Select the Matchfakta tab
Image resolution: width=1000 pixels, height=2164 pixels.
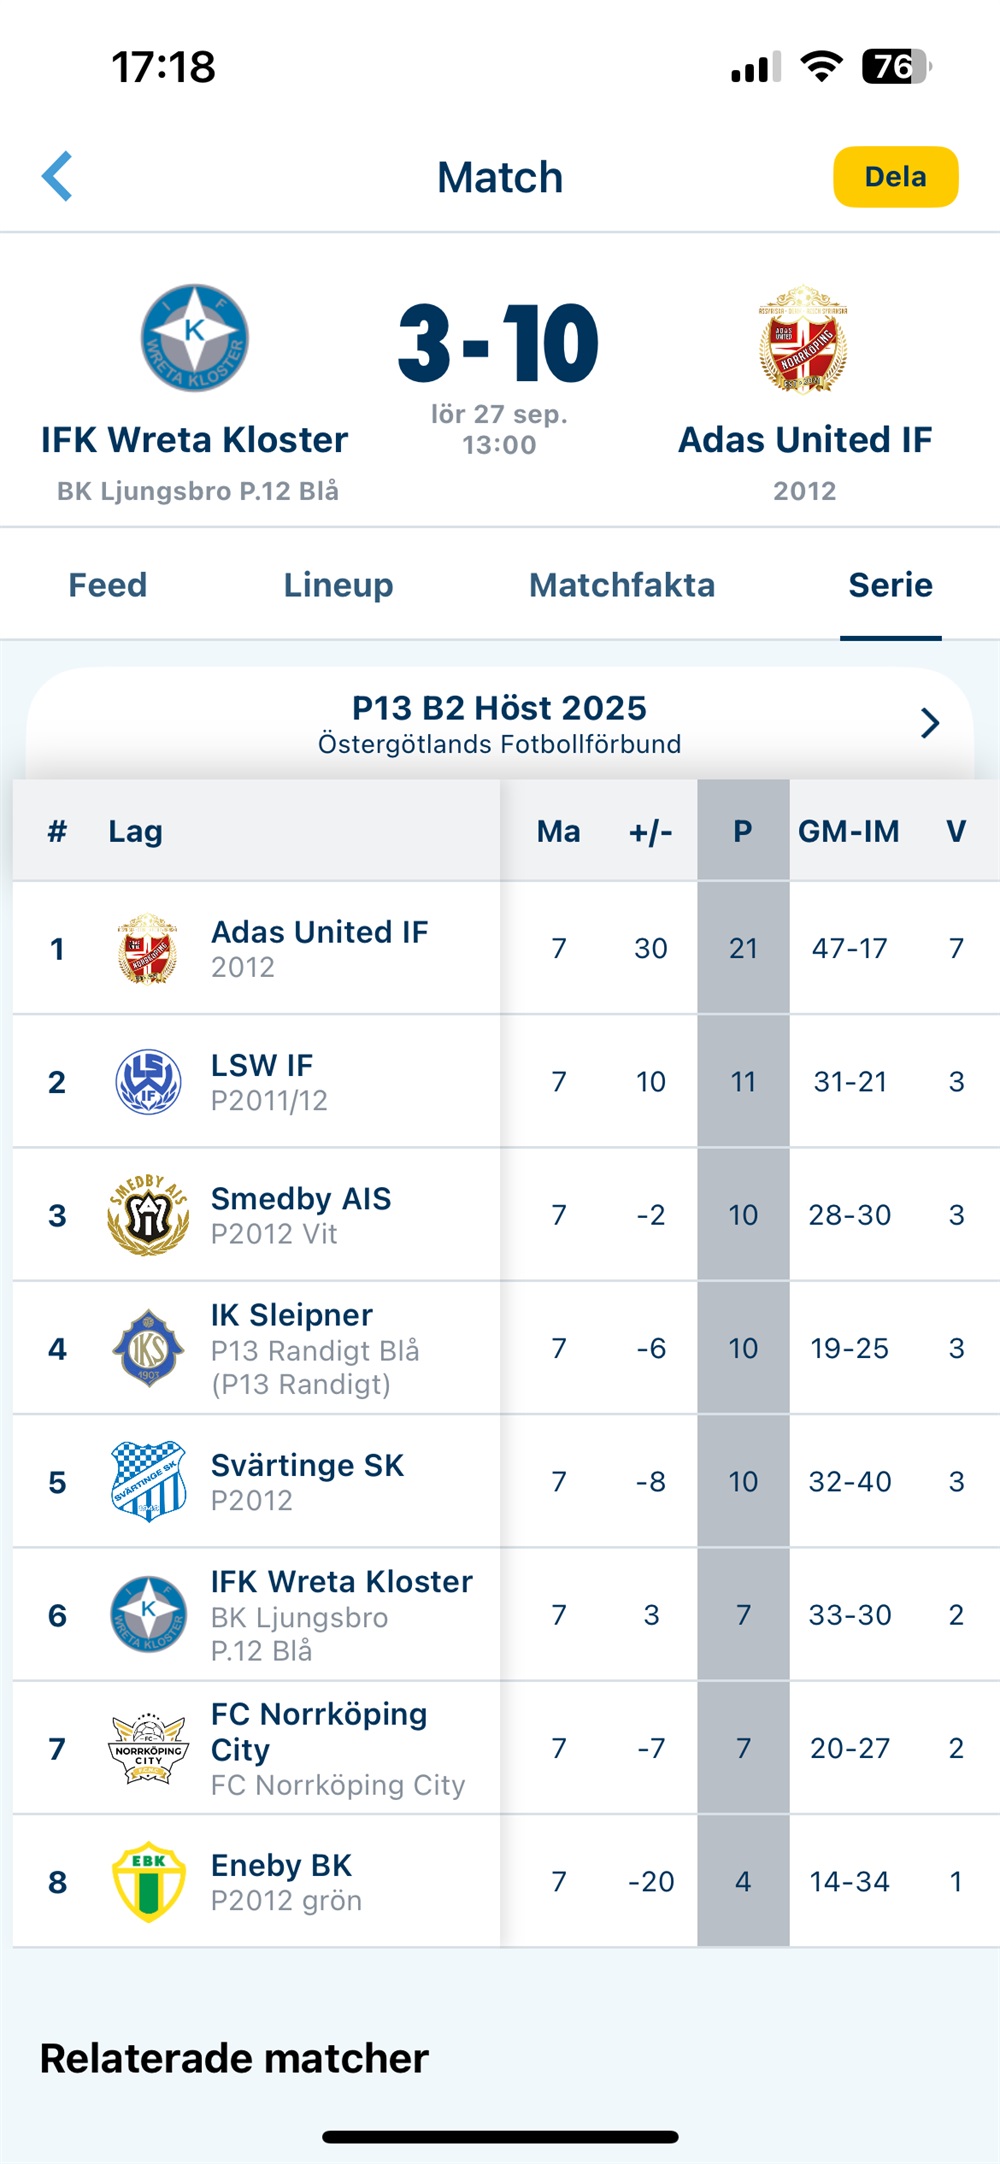coord(622,585)
